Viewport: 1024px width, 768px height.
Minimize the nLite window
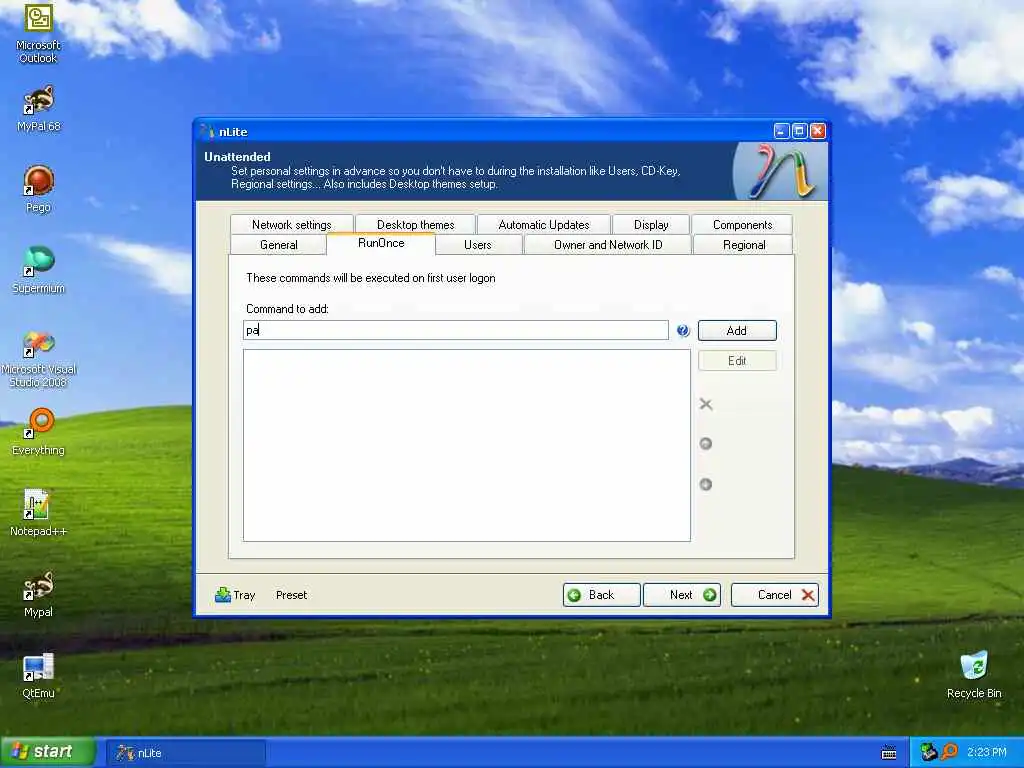click(x=782, y=131)
